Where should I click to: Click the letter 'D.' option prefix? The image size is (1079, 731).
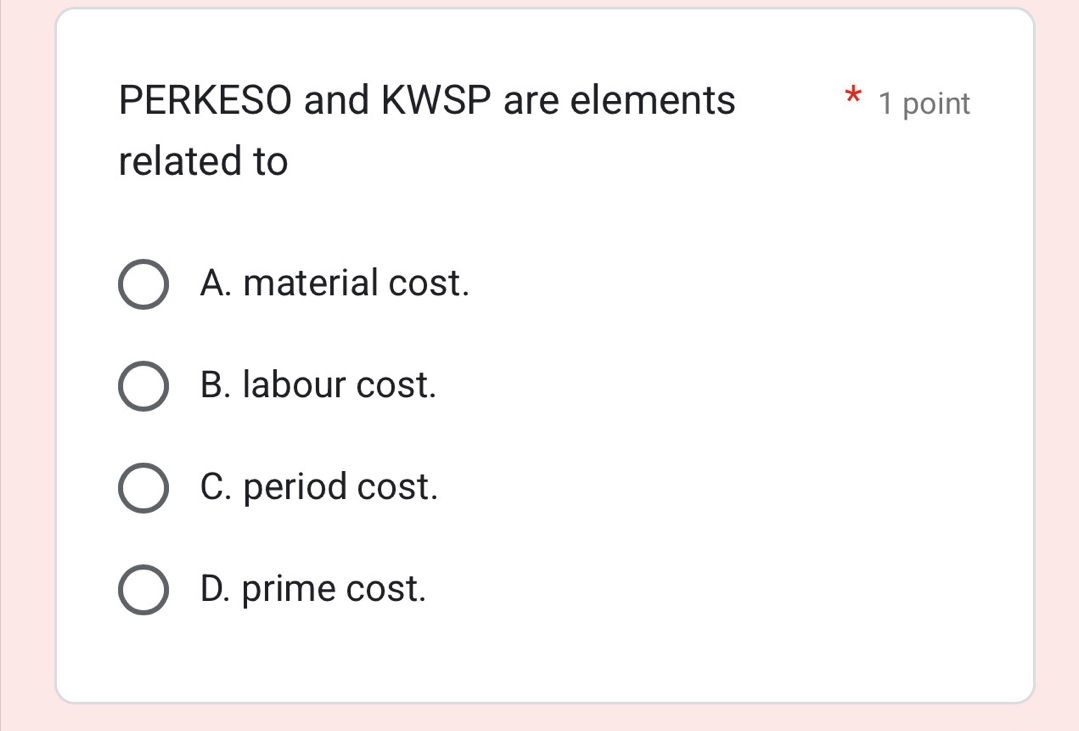[216, 589]
